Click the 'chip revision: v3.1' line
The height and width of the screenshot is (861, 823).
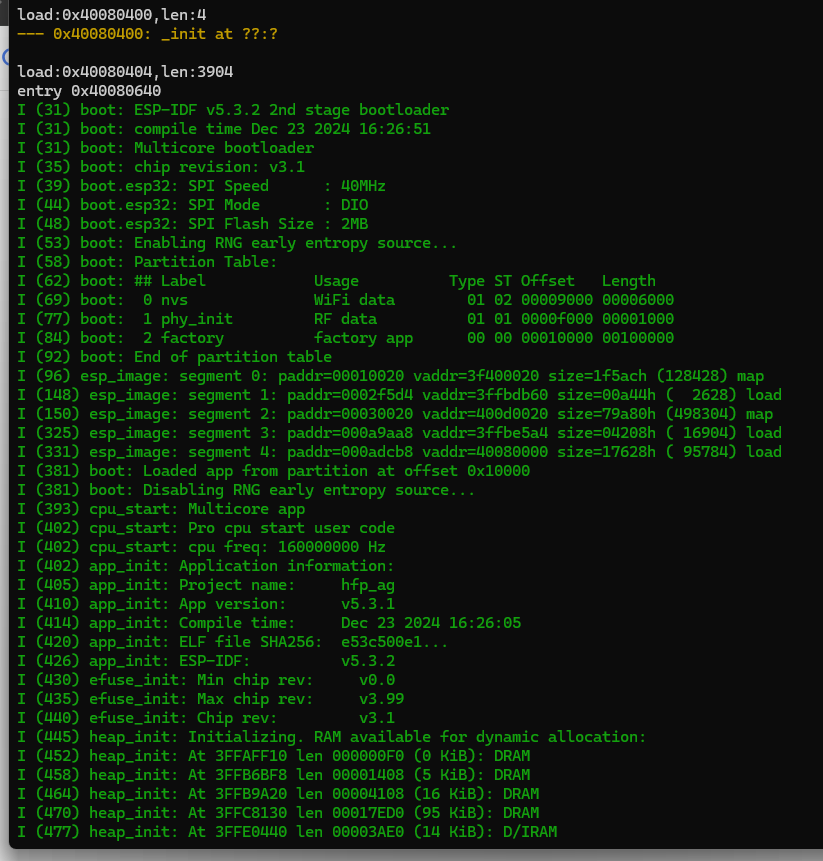[x=161, y=167]
